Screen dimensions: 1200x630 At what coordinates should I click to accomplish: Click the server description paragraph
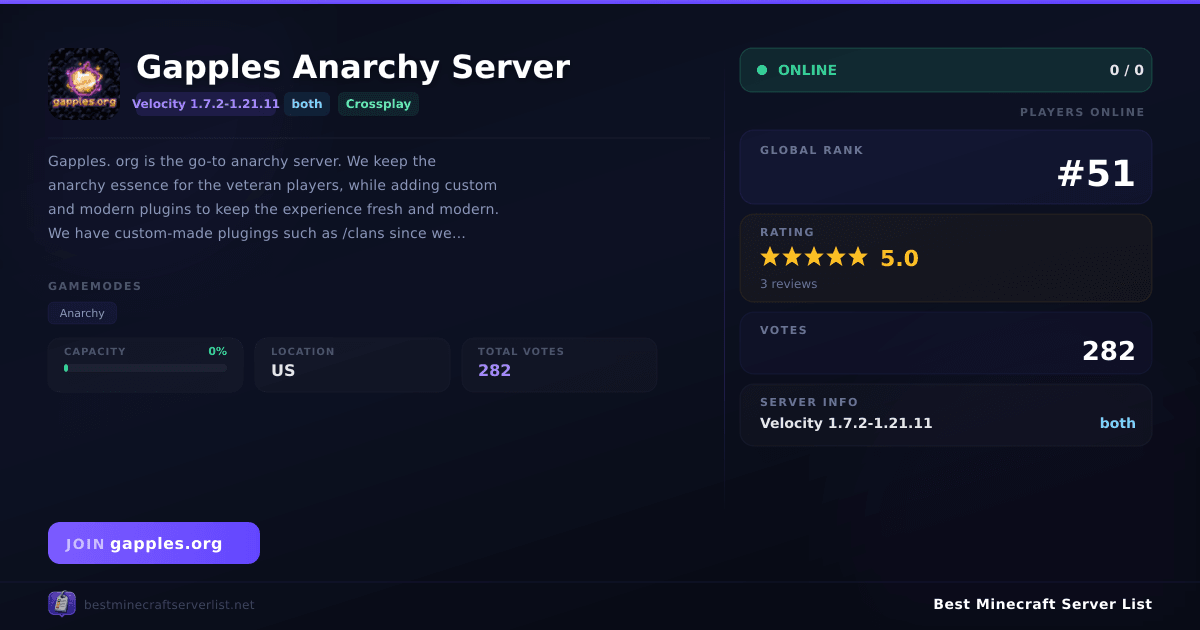[x=273, y=197]
